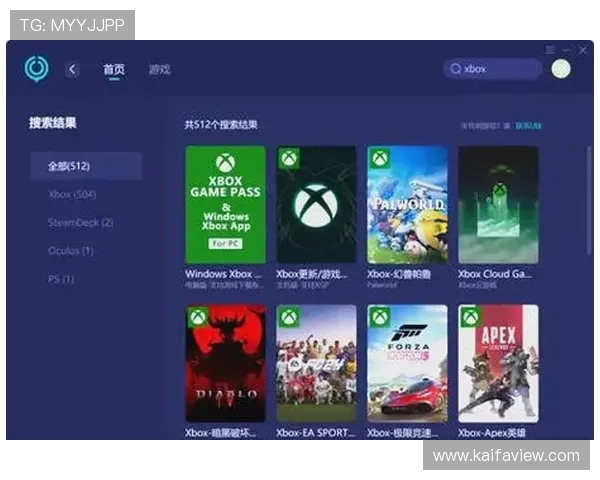Open the EA SPORTS FC24 cover

coord(316,363)
